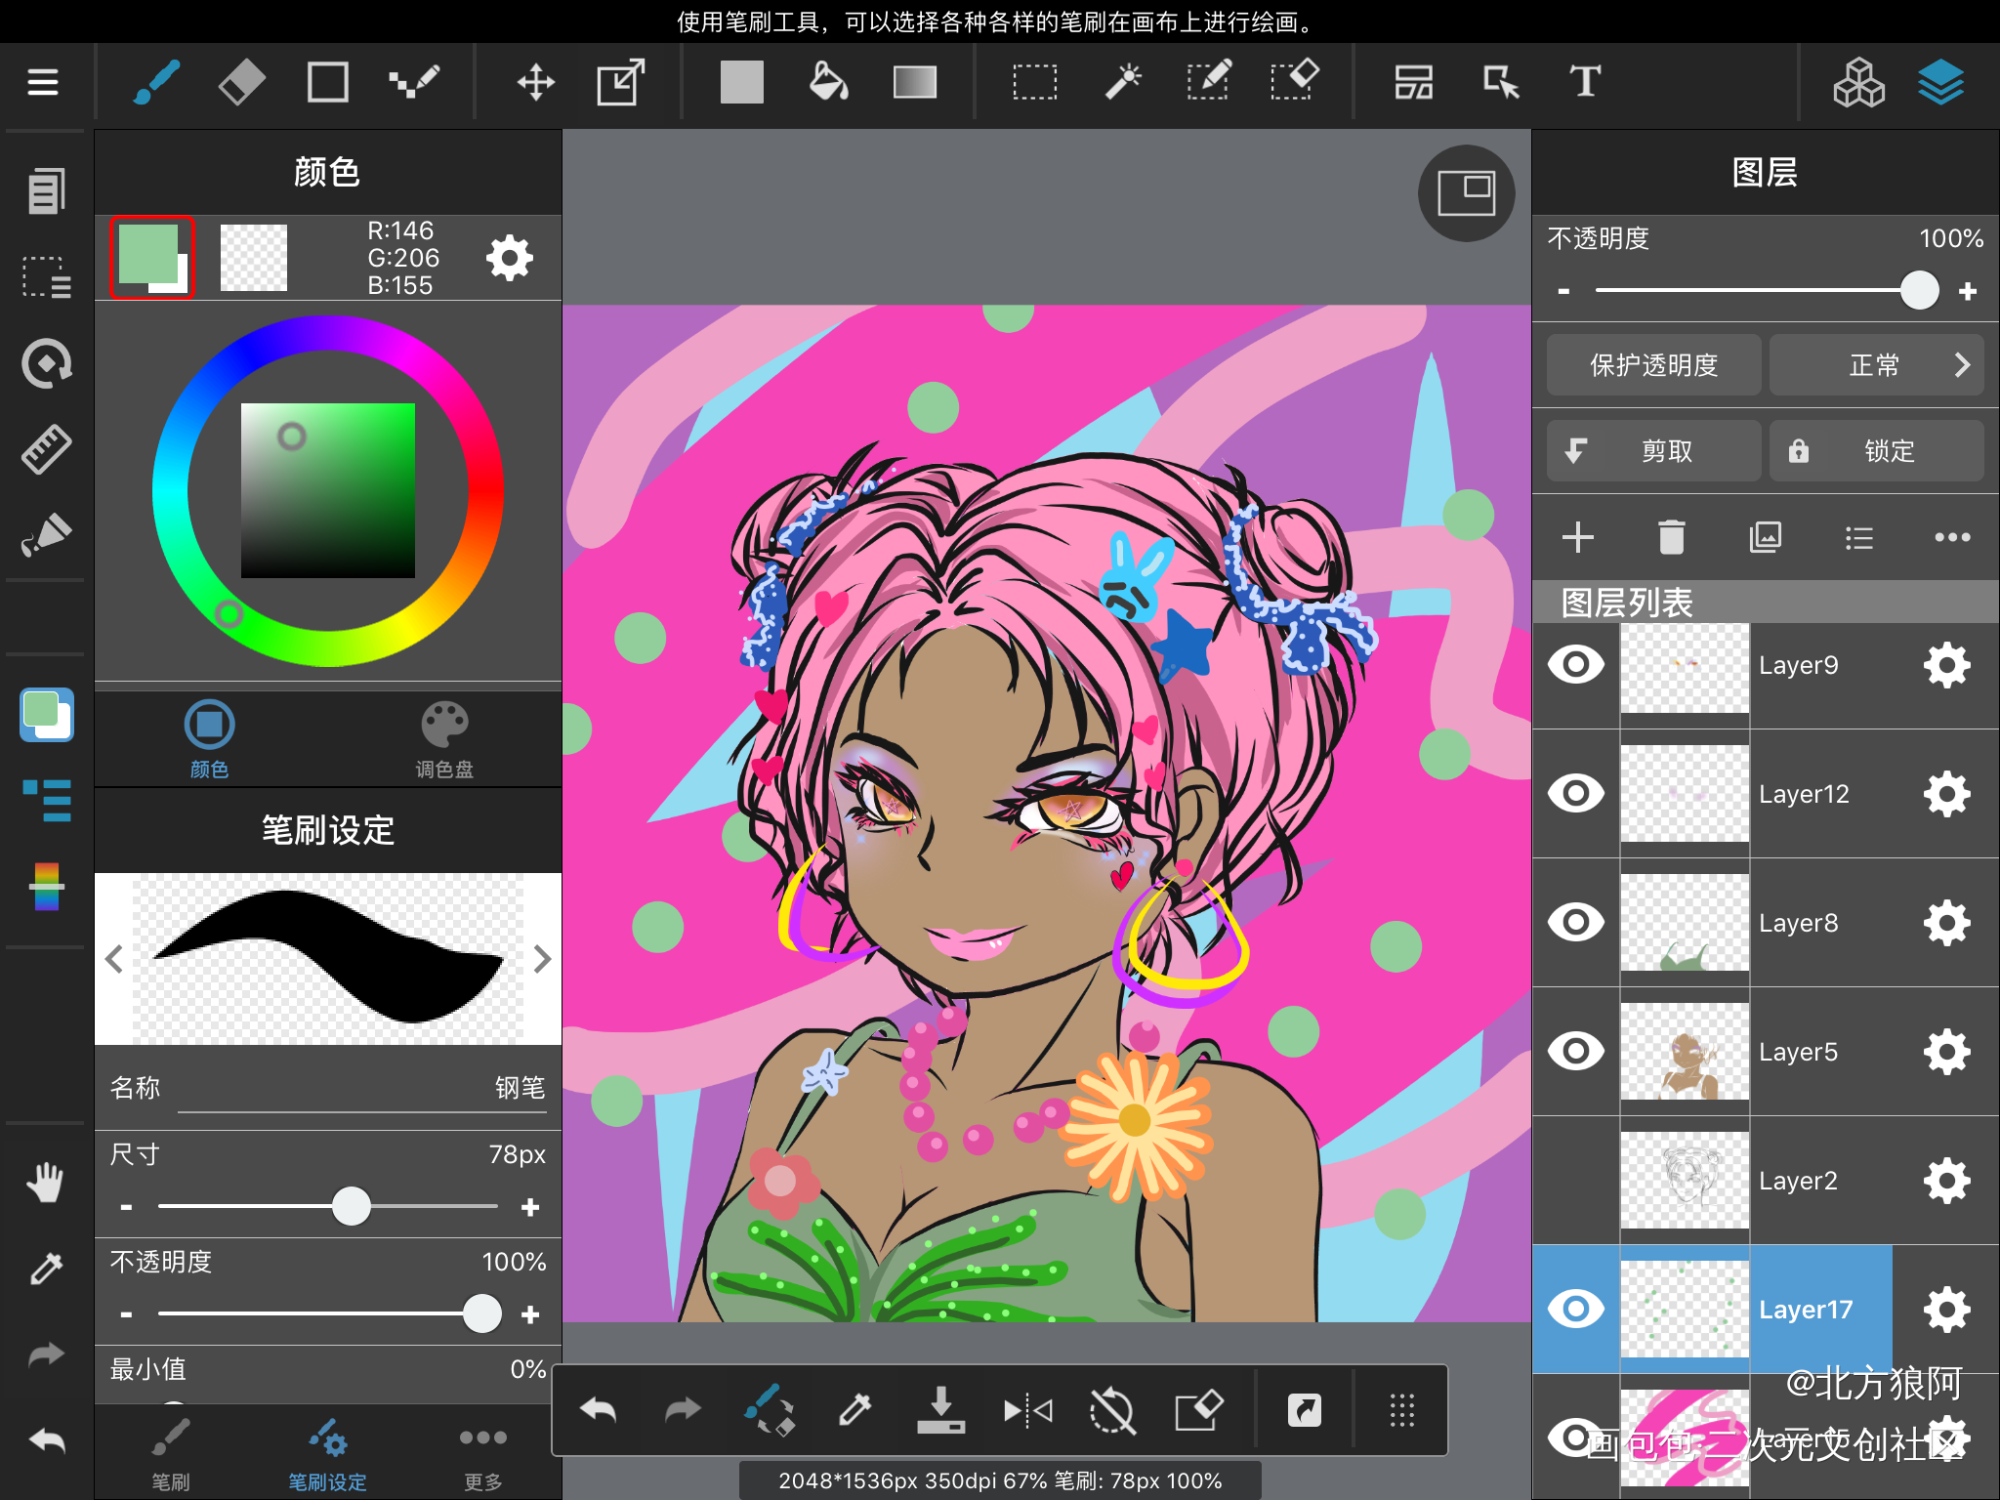Image resolution: width=2000 pixels, height=1500 pixels.
Task: Open the color panel settings gear
Action: 510,258
